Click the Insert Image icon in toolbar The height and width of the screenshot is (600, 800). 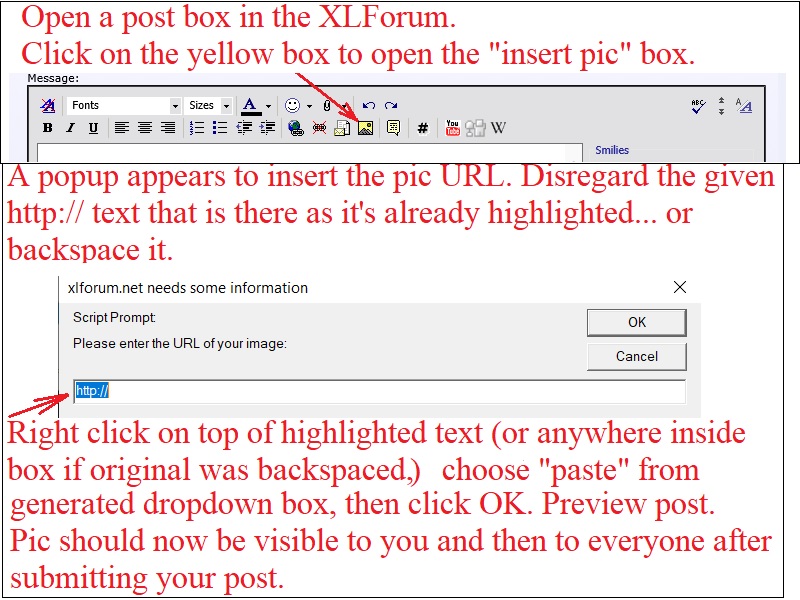tap(365, 128)
